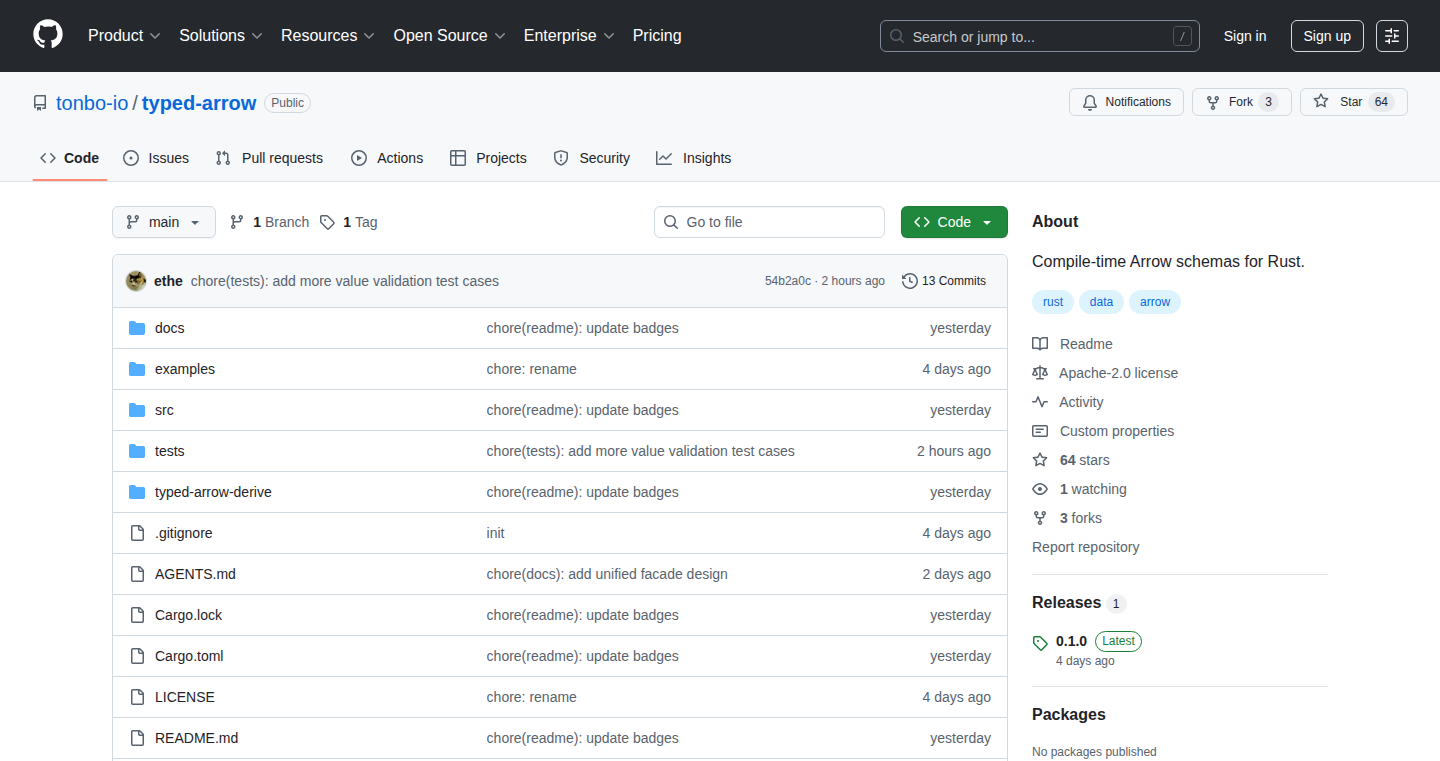Viewport: 1440px width, 761px height.
Task: Click the LICENSE file icon
Action: click(x=137, y=697)
